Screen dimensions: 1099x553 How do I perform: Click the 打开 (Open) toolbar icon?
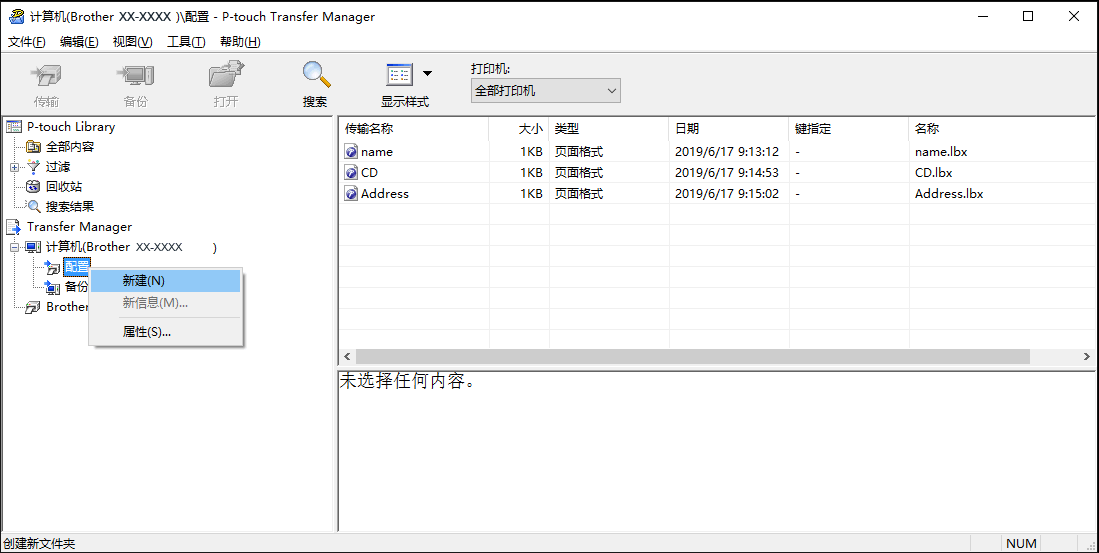click(226, 76)
